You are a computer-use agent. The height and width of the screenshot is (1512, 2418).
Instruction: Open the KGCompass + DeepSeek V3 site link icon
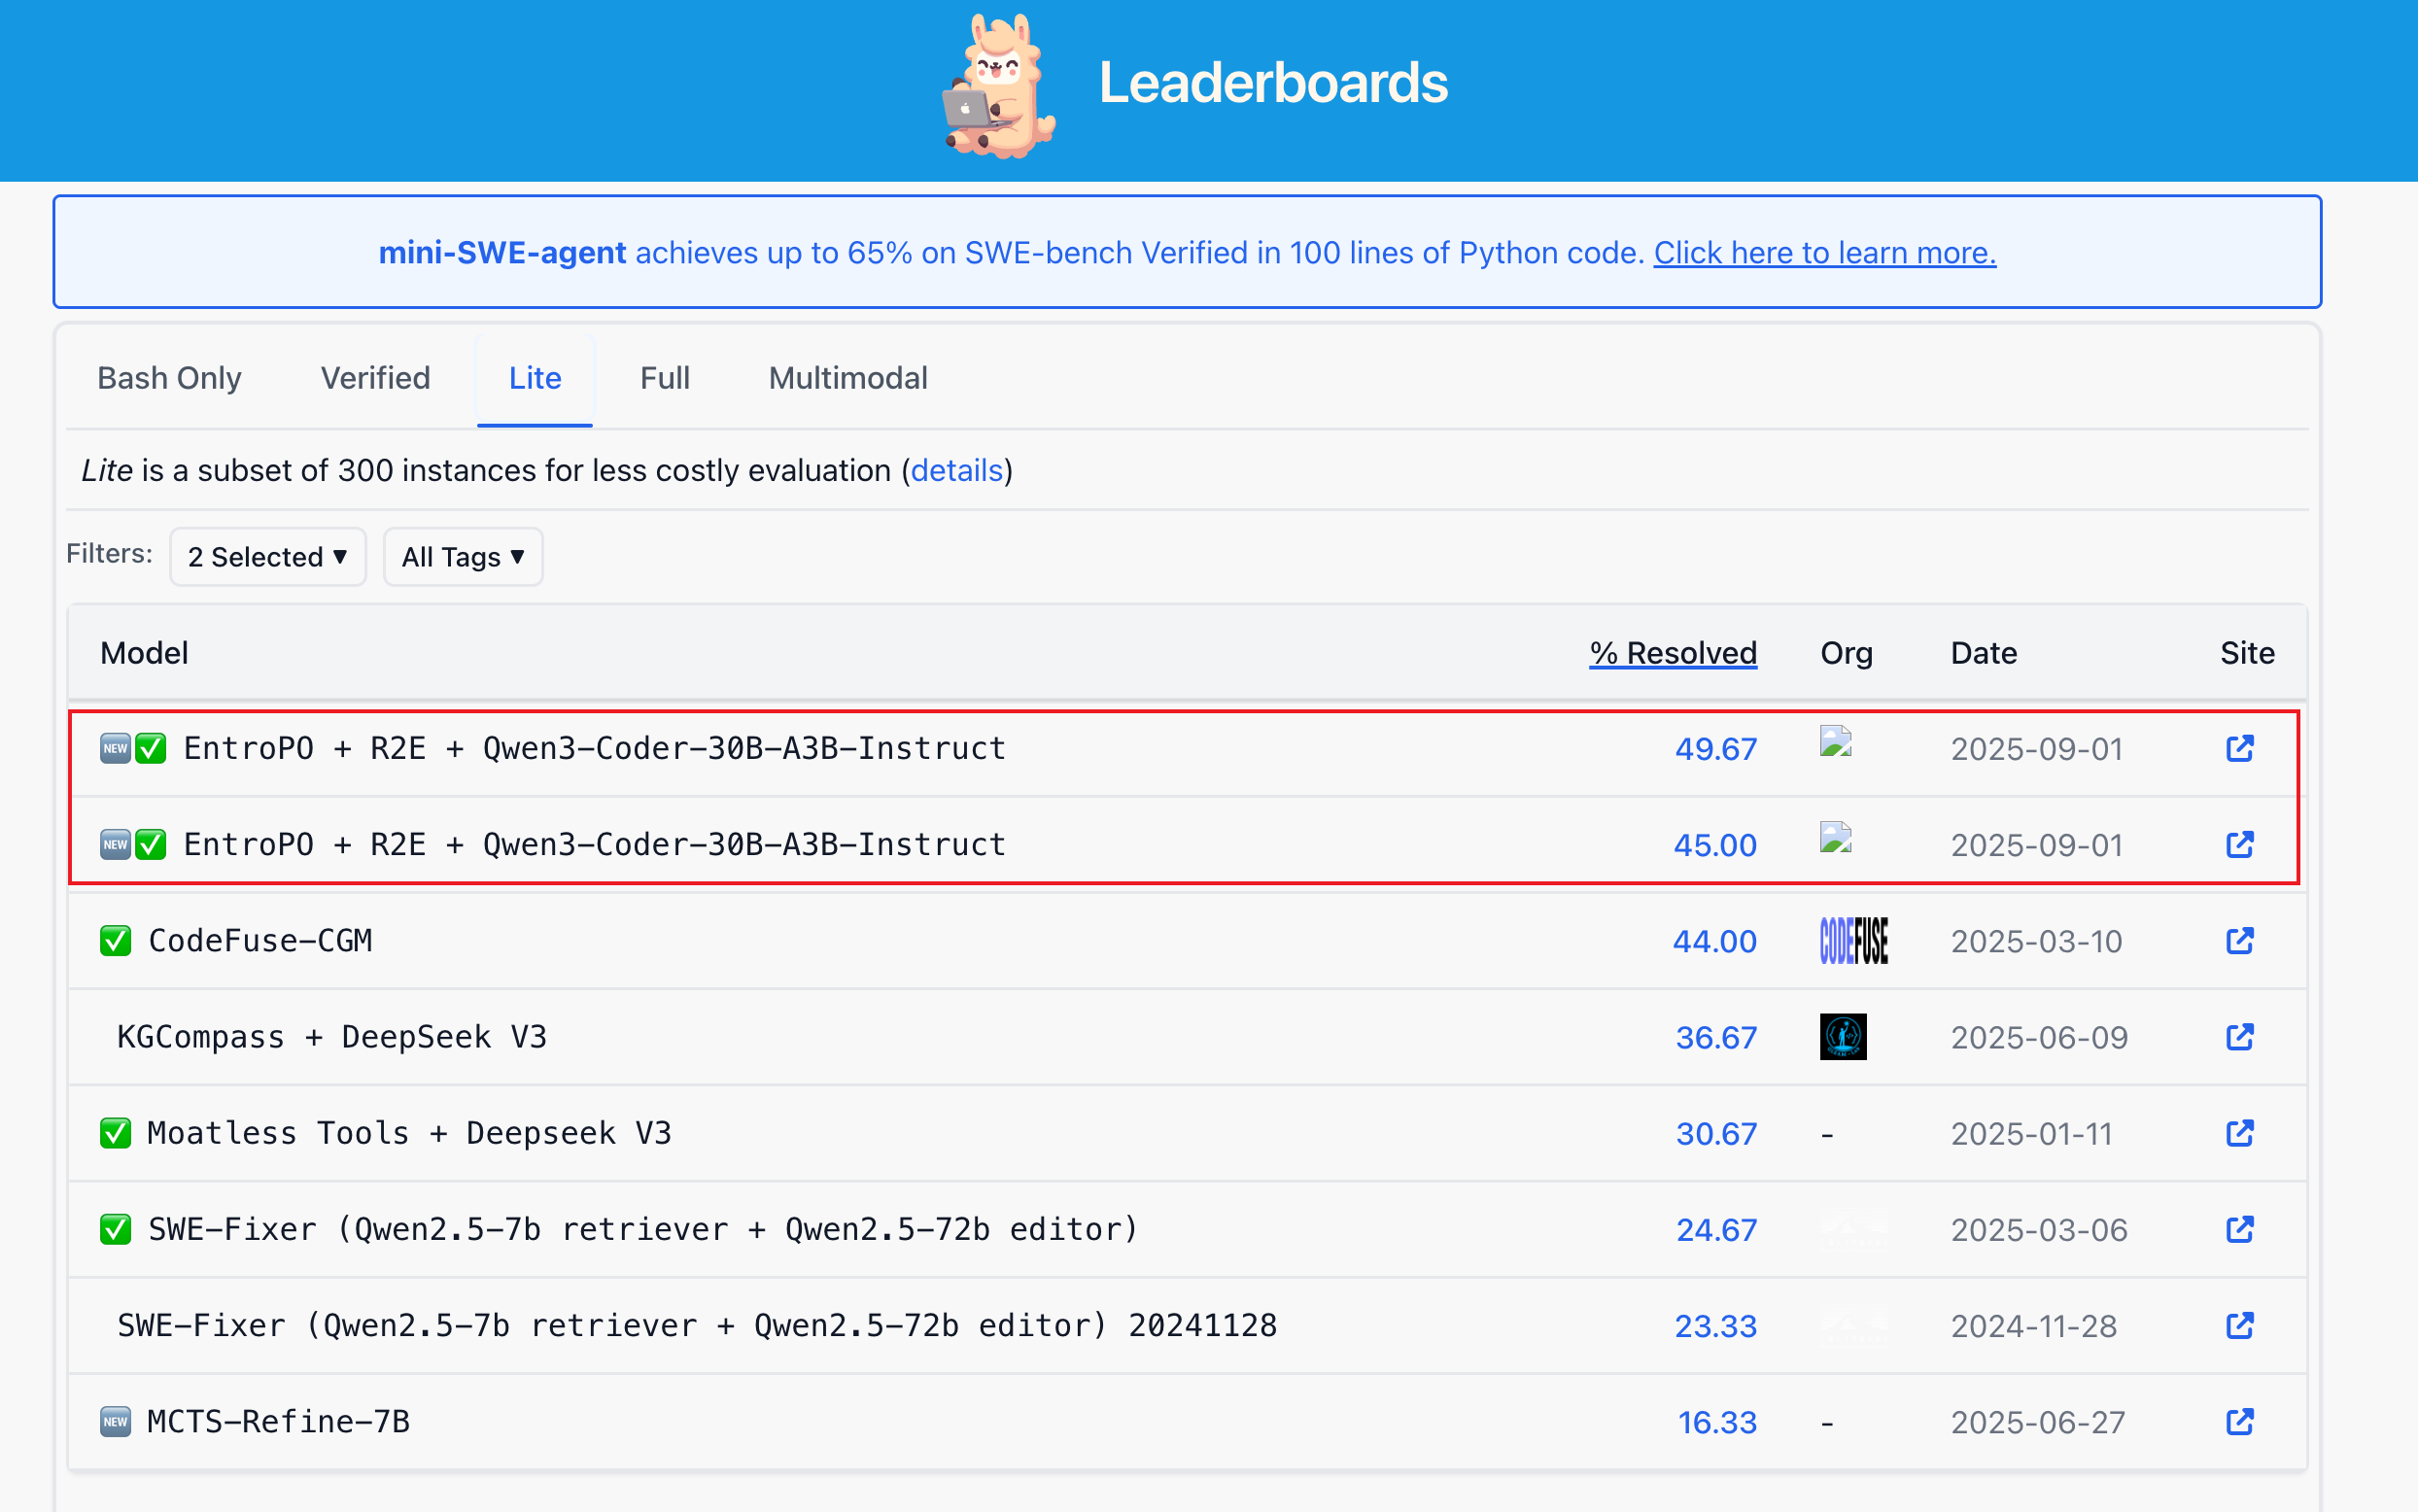(2239, 1036)
